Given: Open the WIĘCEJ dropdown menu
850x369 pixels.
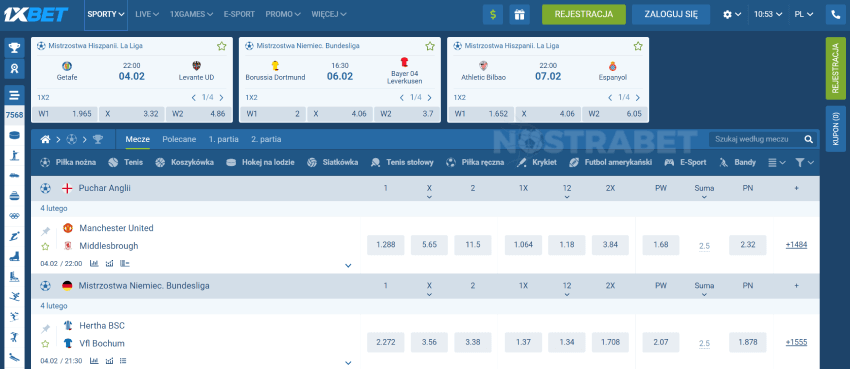Looking at the screenshot, I should [329, 14].
